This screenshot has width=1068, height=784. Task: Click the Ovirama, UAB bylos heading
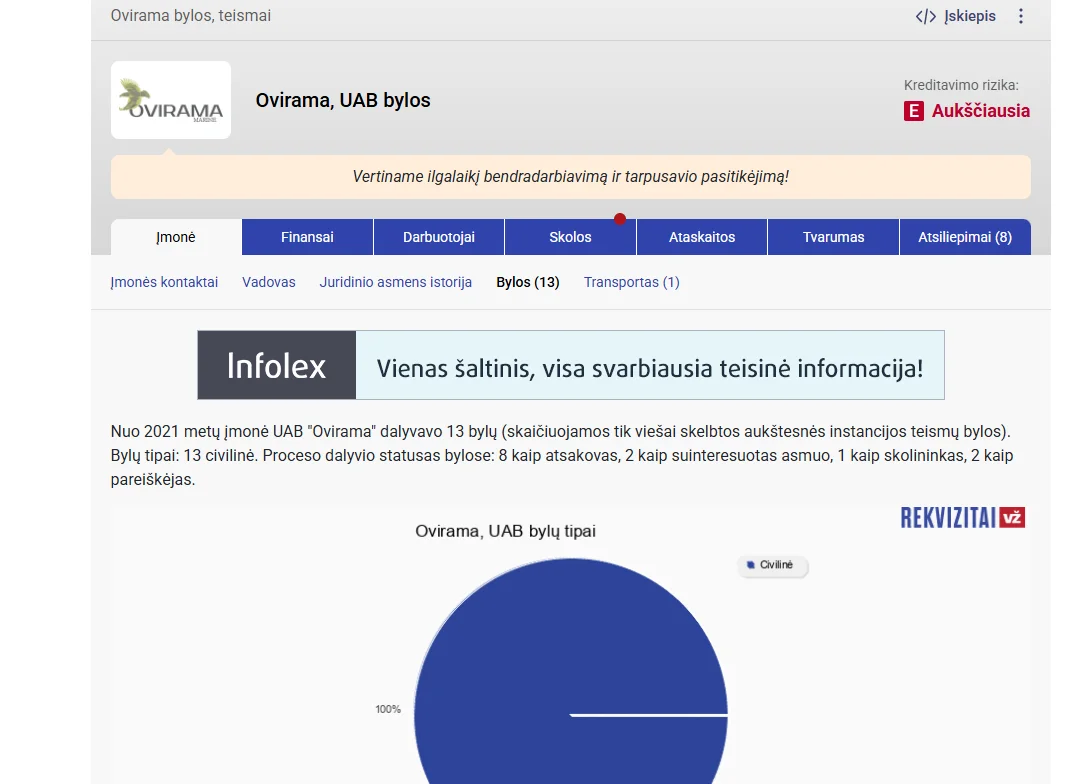click(343, 100)
